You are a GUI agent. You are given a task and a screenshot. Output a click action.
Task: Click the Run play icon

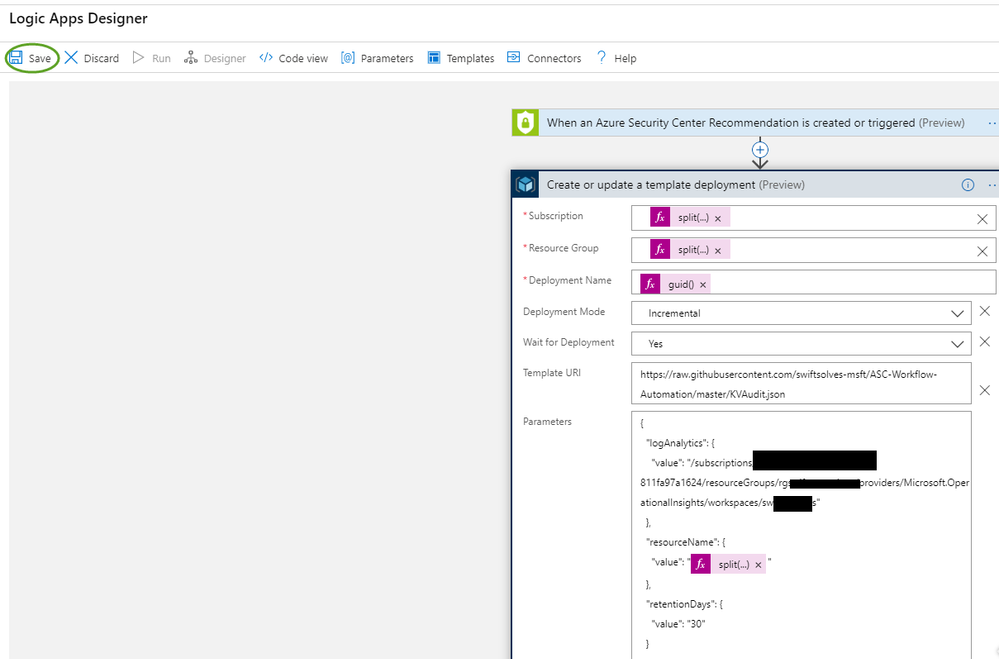click(138, 58)
